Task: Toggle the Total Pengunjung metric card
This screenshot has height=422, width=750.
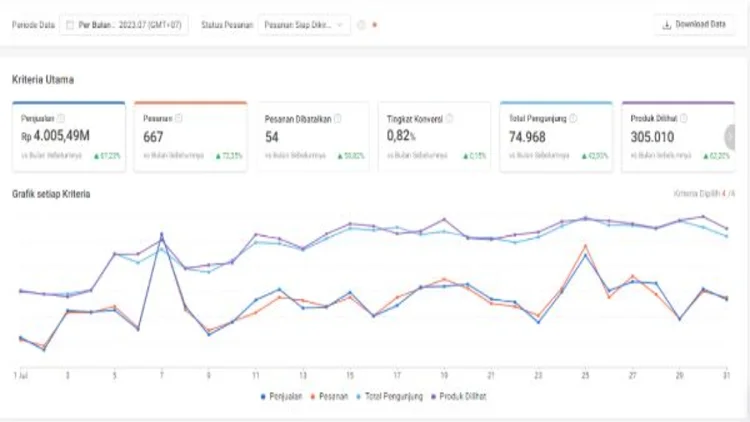Action: pyautogui.click(x=556, y=136)
